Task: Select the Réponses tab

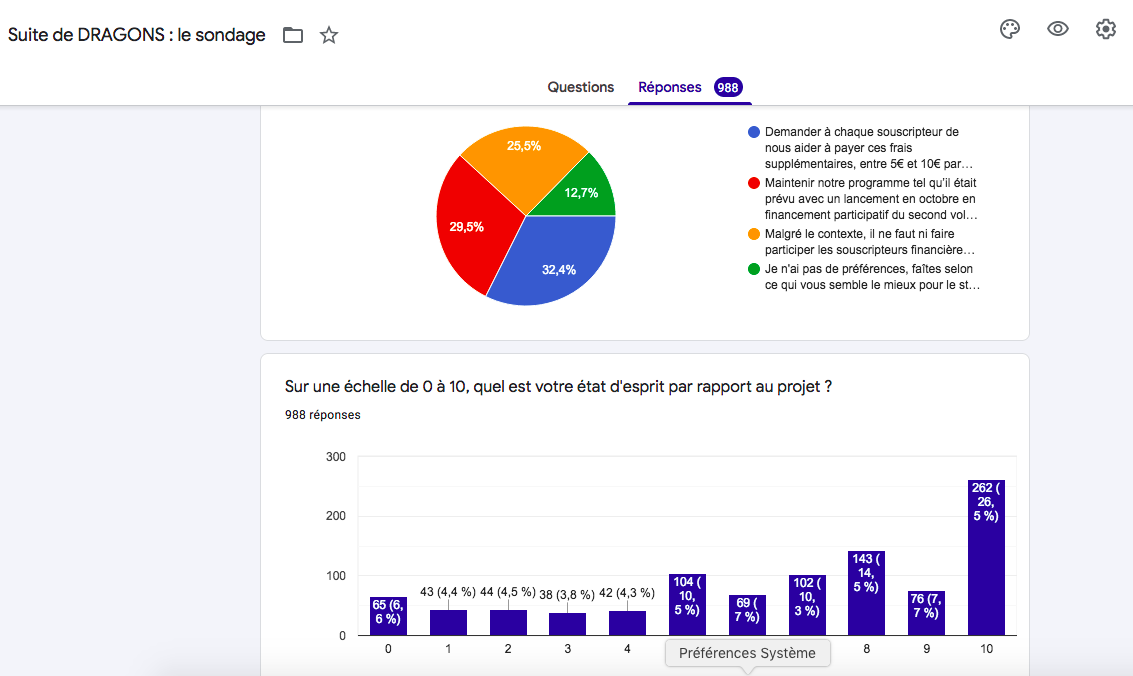Action: coord(670,87)
